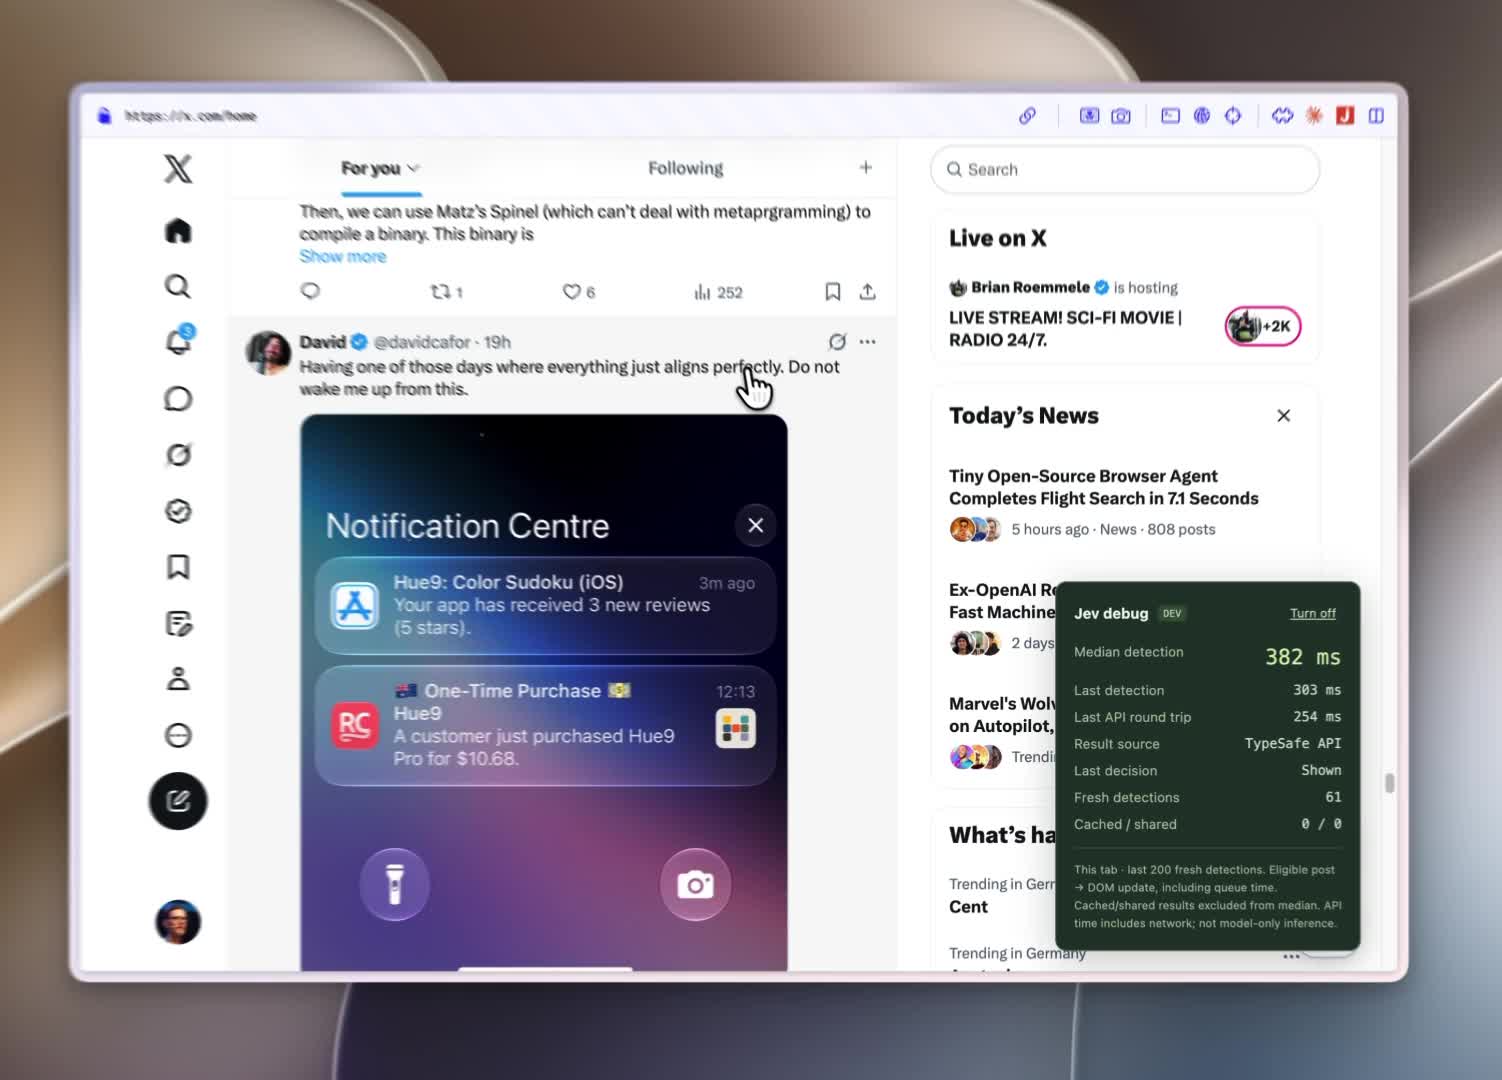Screen dimensions: 1502x1080
Task: Toggle the split view icon in toolbar
Action: tap(1376, 116)
